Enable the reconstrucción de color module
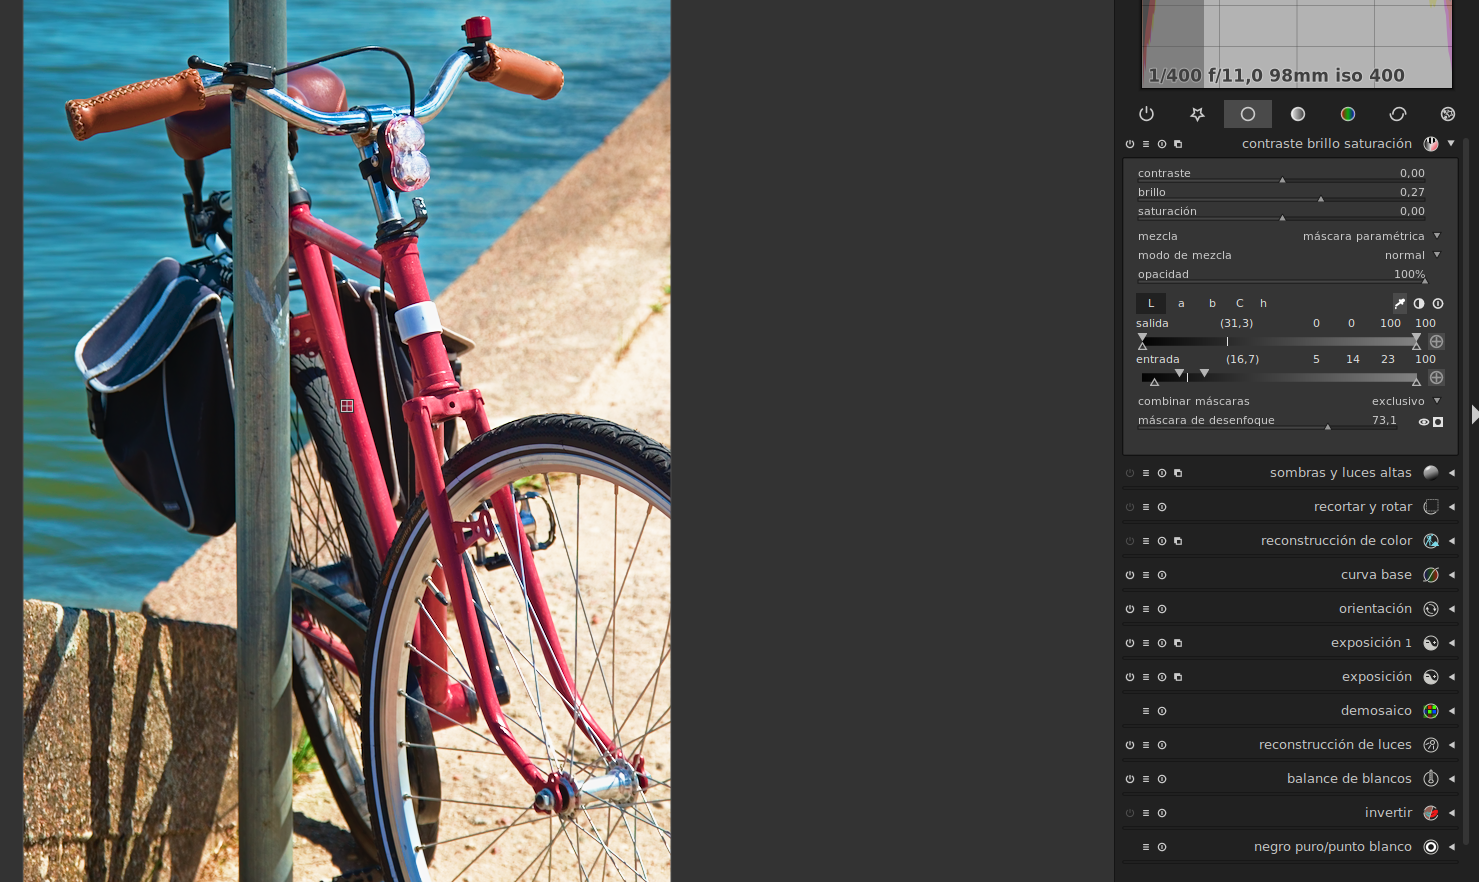The height and width of the screenshot is (882, 1479). [x=1130, y=541]
